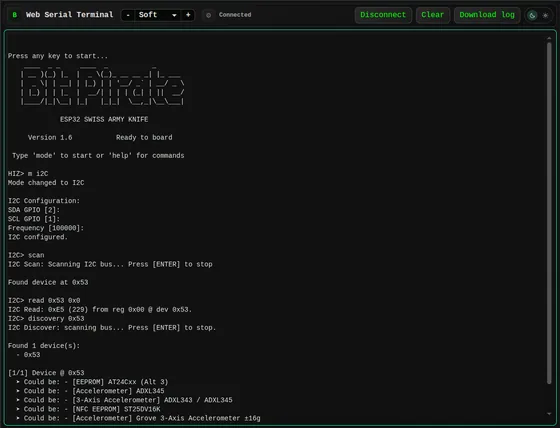Switch to dark mode moon icon
This screenshot has height=428, width=560.
(x=532, y=15)
